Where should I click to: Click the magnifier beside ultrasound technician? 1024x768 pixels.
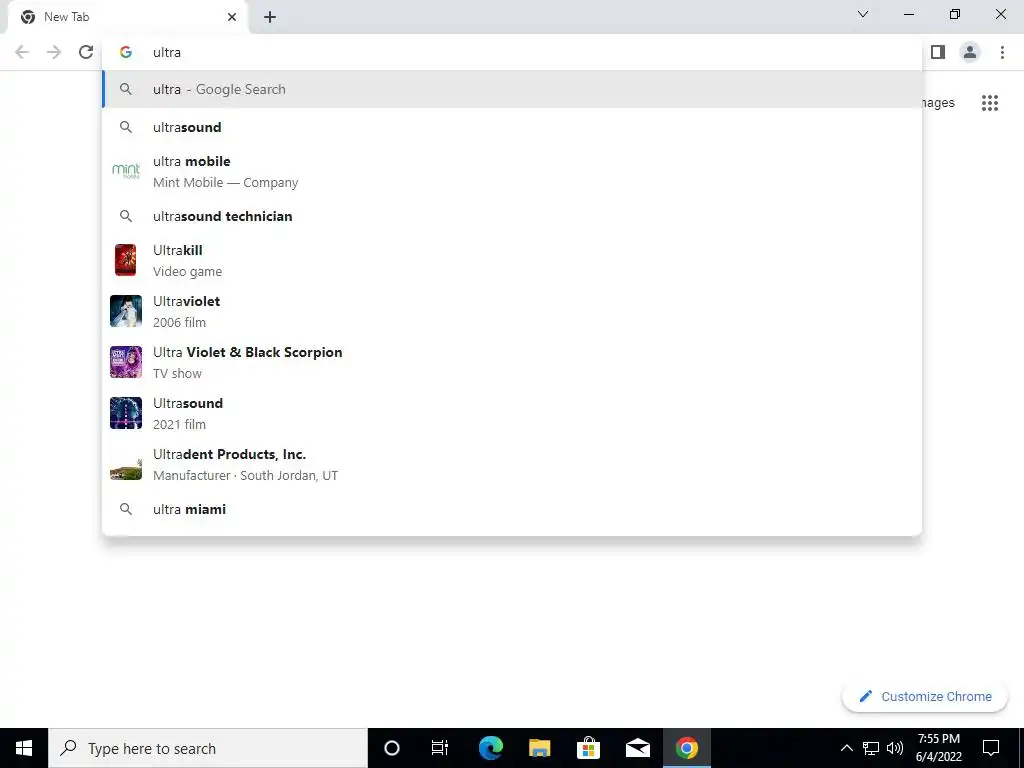pos(126,216)
